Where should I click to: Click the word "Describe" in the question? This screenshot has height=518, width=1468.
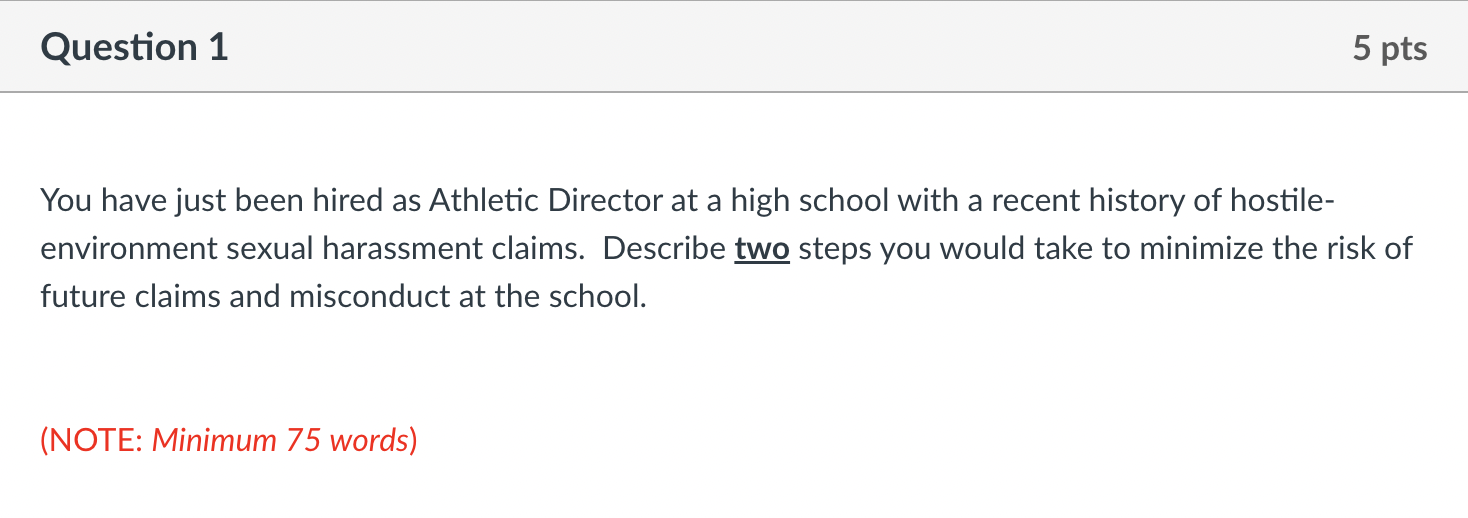pos(665,249)
